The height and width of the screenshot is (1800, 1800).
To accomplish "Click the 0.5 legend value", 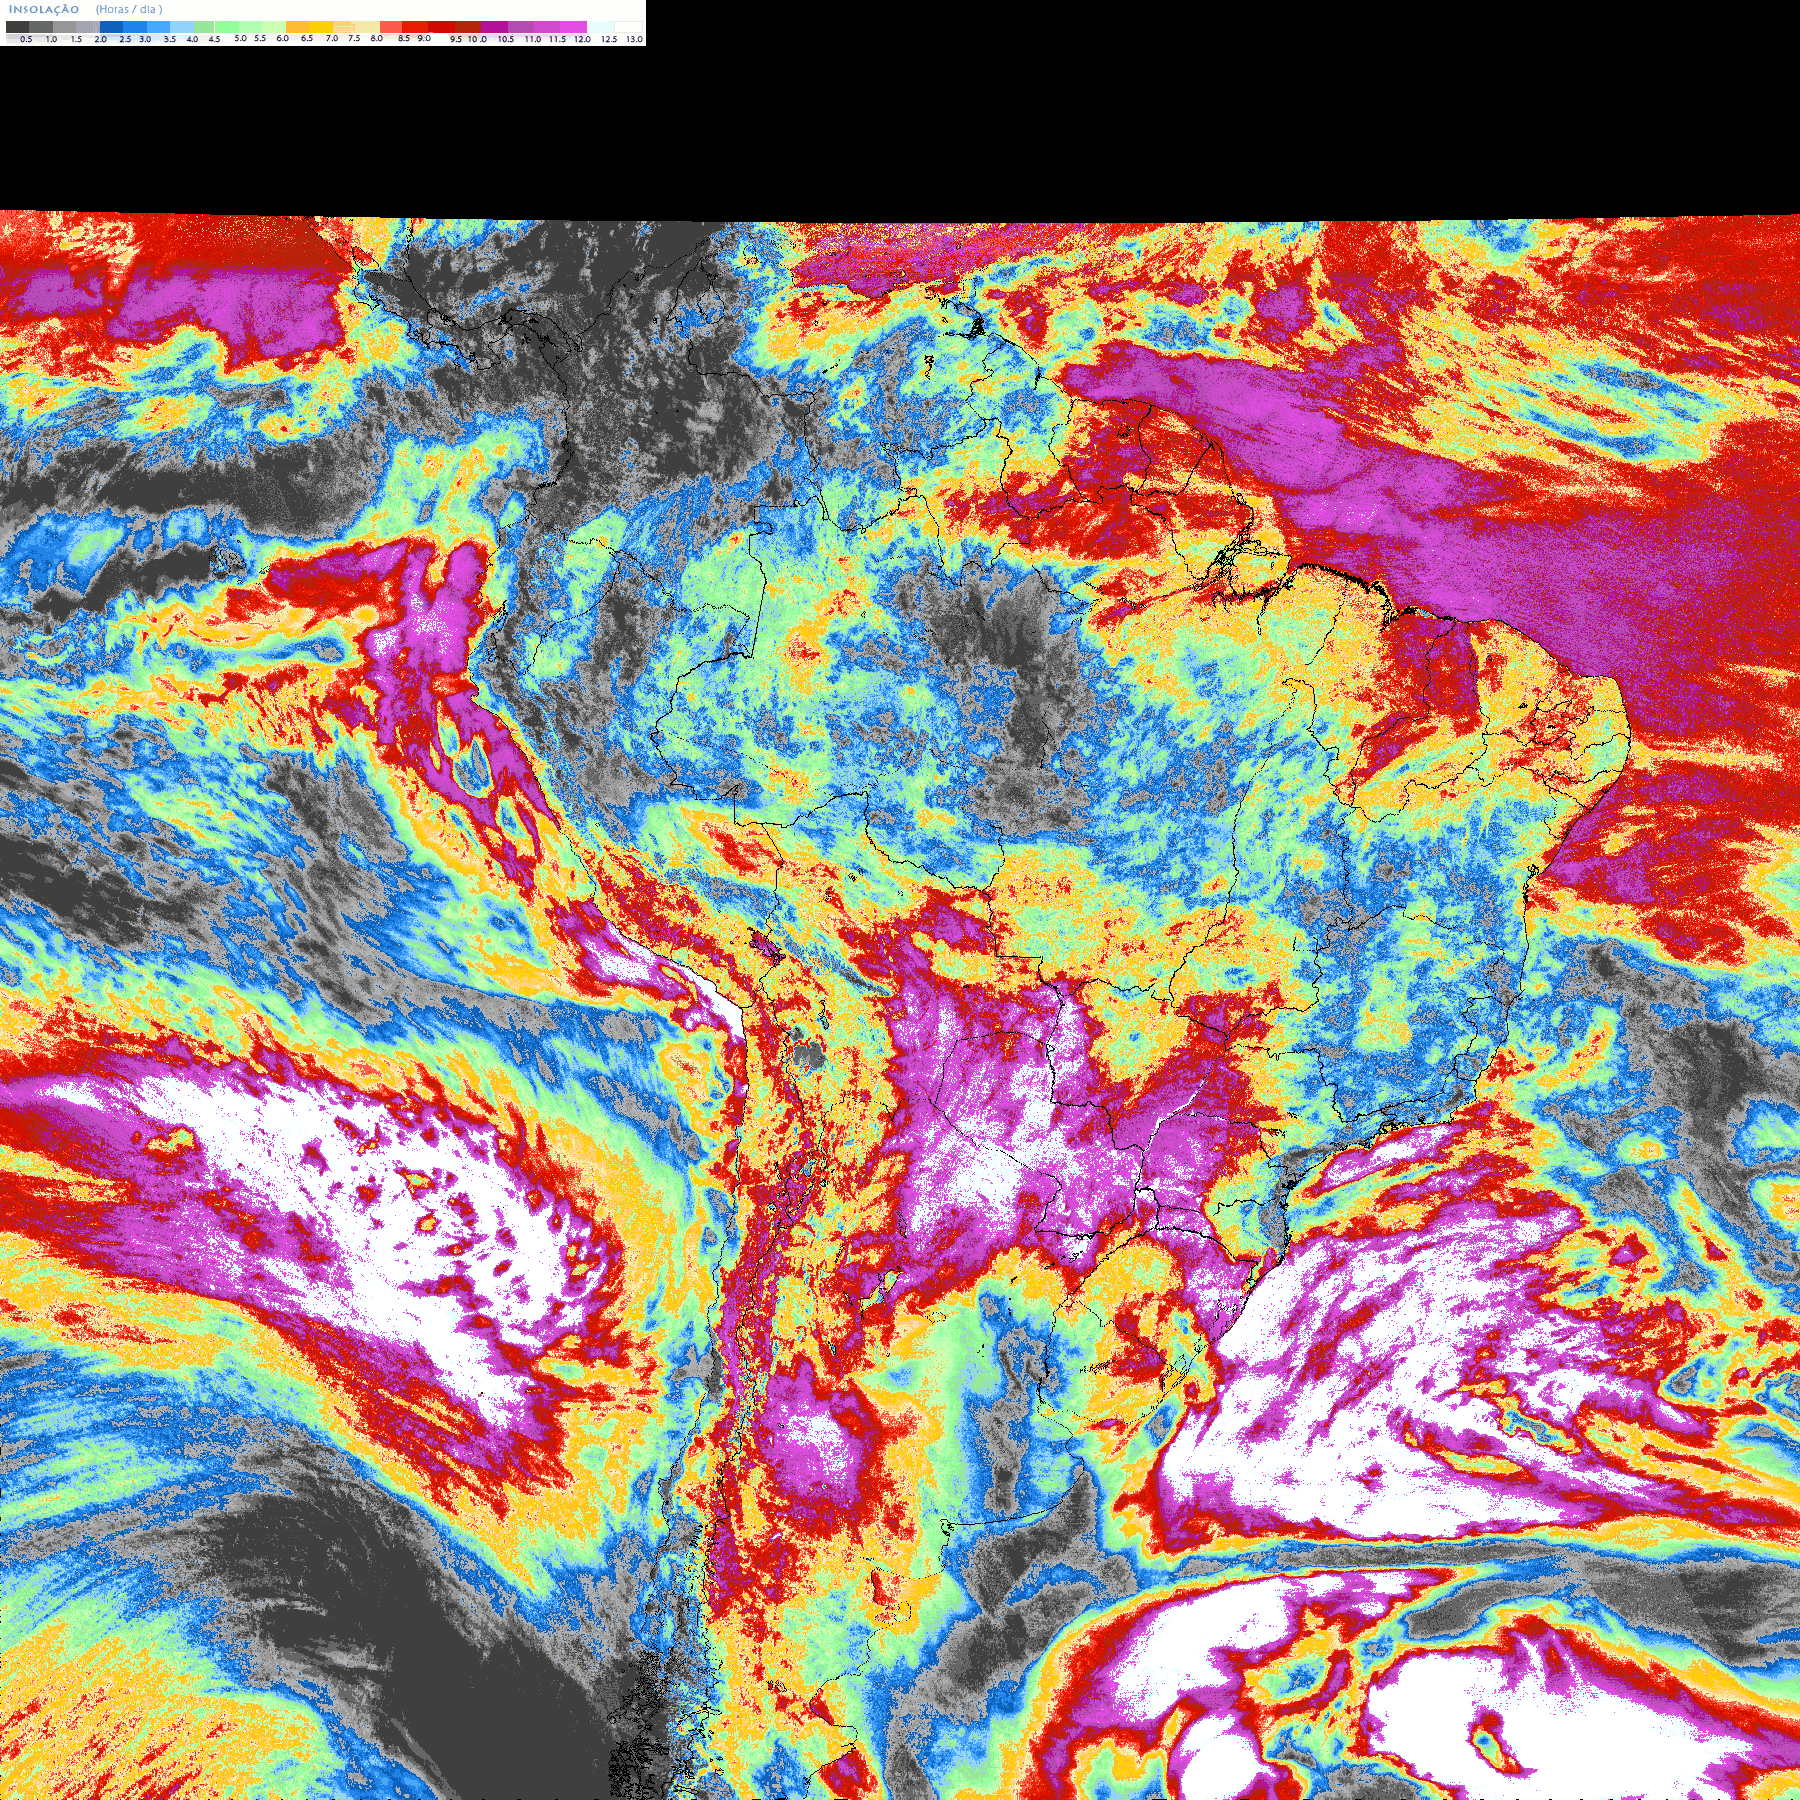I will (x=26, y=39).
